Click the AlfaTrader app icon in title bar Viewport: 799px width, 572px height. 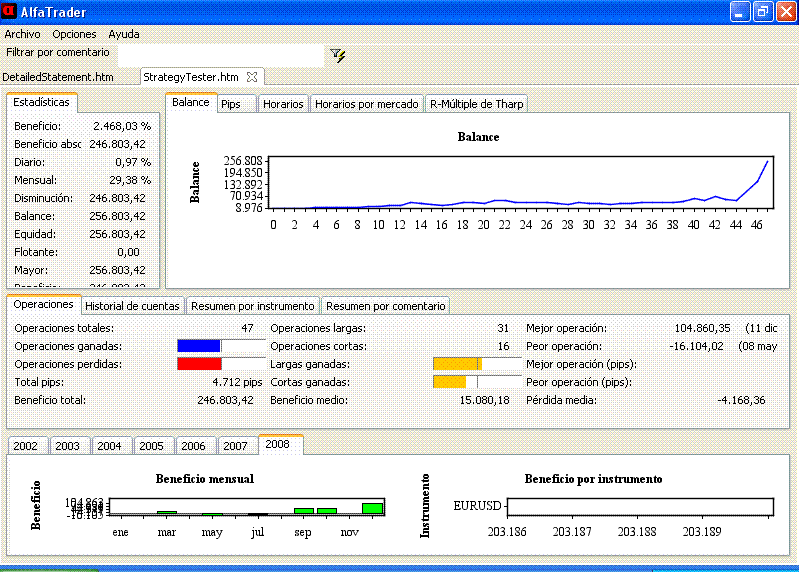tap(10, 12)
